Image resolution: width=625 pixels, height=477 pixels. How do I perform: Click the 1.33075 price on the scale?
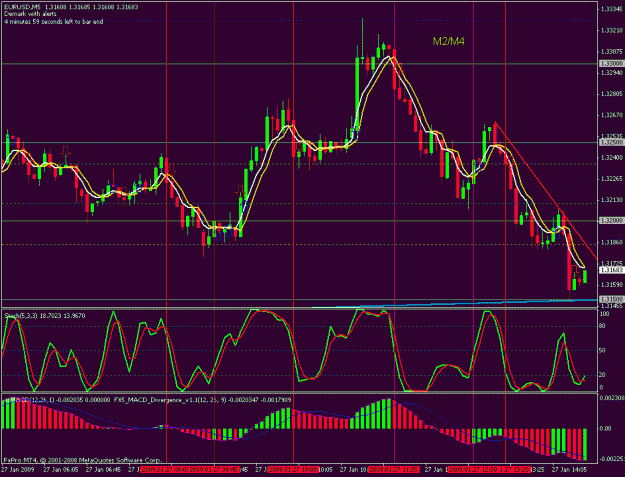611,51
